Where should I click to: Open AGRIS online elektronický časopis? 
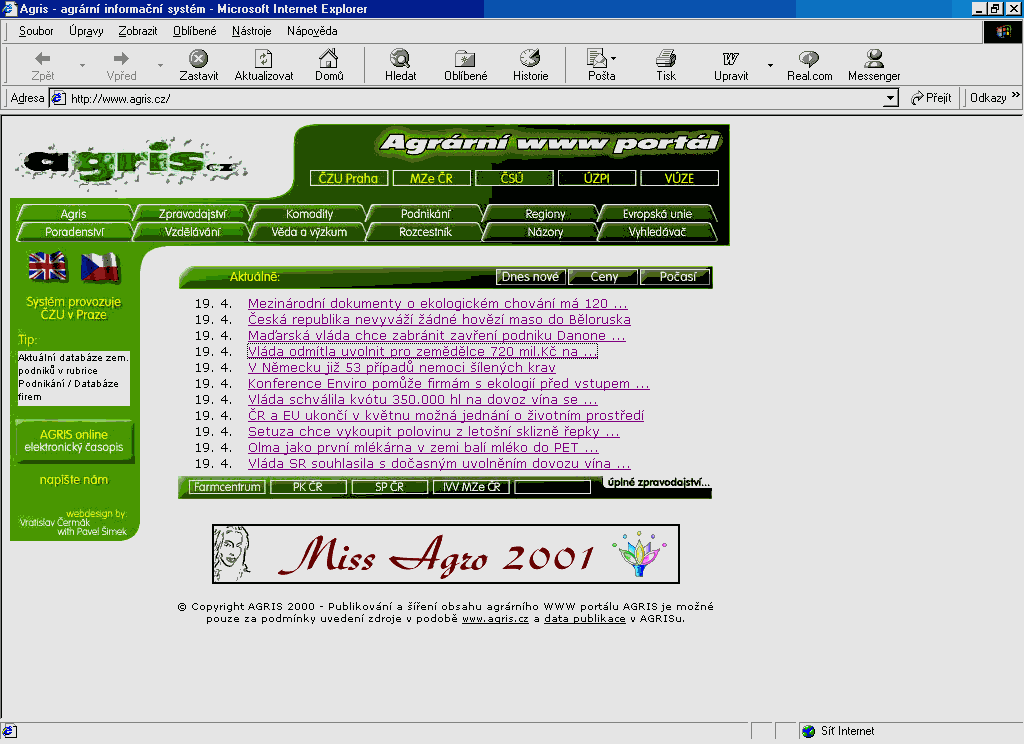[74, 441]
